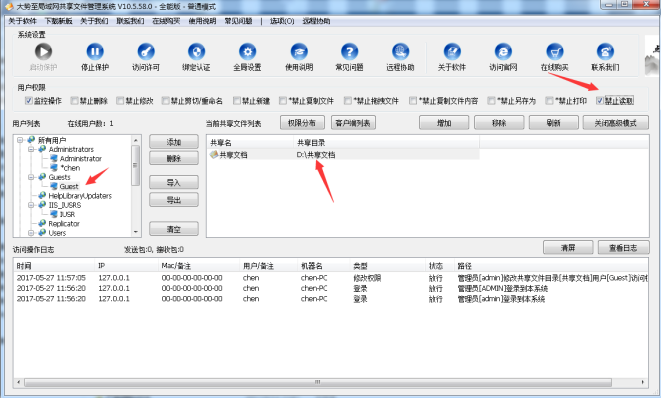Click the 启动保护 play icon
This screenshot has height=398, width=661.
coord(43,51)
